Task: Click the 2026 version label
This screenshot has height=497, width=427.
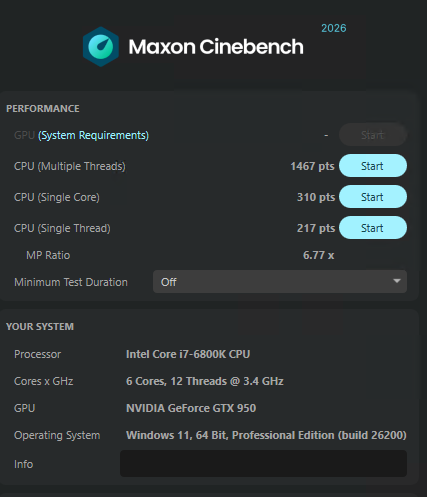Action: pos(334,28)
